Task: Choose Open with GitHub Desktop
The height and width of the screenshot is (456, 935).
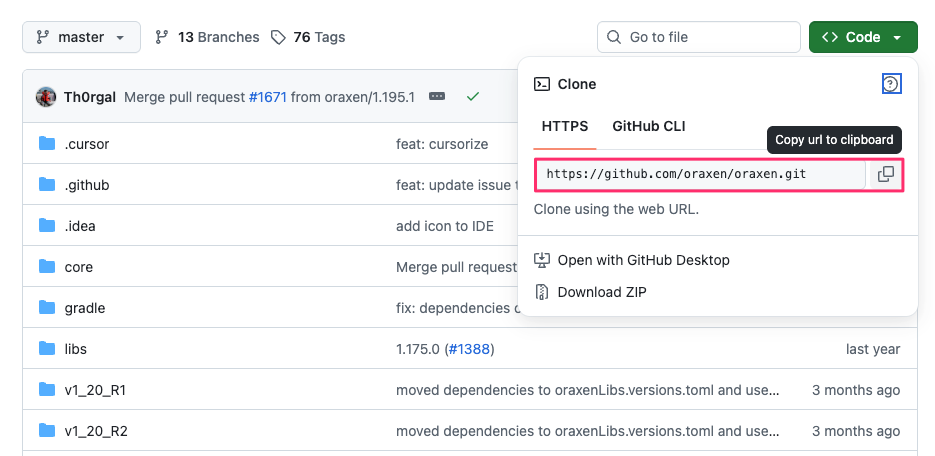Action: coord(631,260)
